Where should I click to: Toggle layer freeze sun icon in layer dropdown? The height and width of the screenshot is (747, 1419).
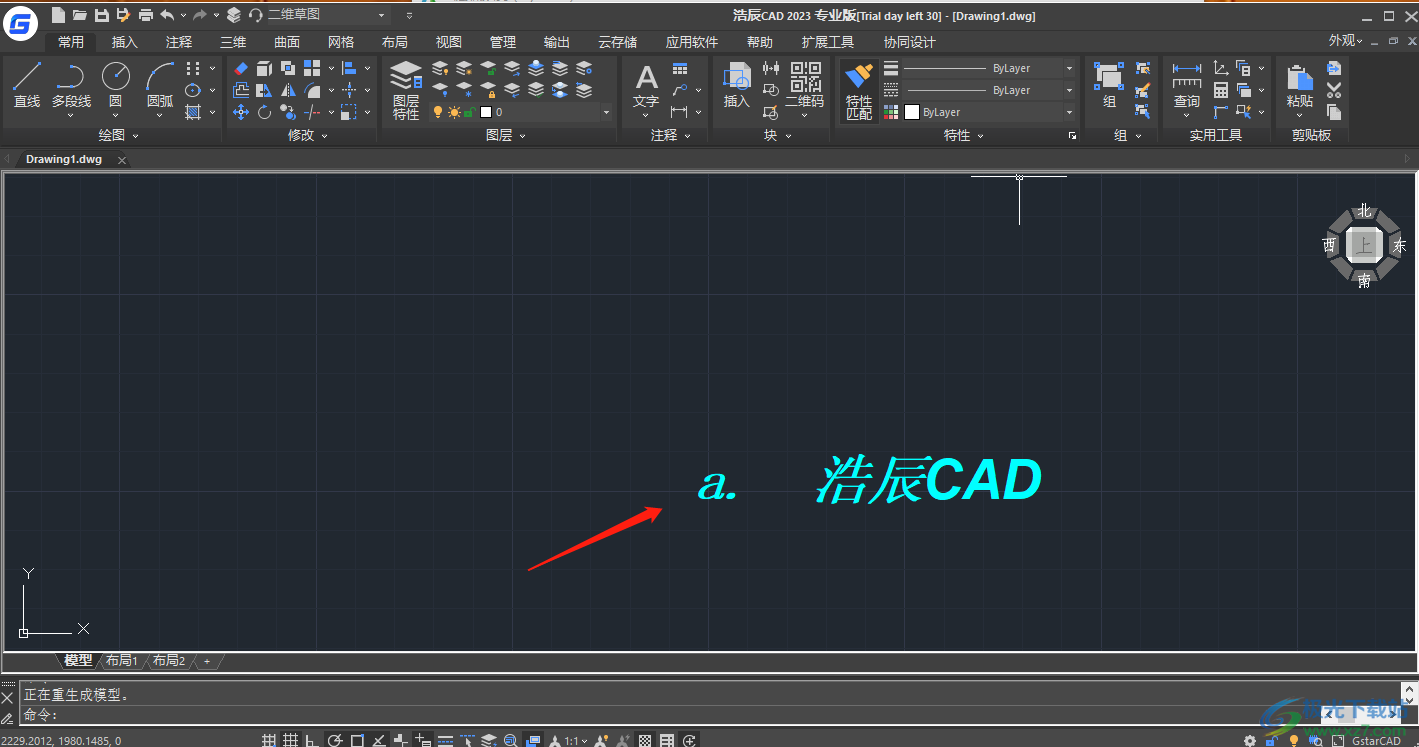[x=454, y=113]
